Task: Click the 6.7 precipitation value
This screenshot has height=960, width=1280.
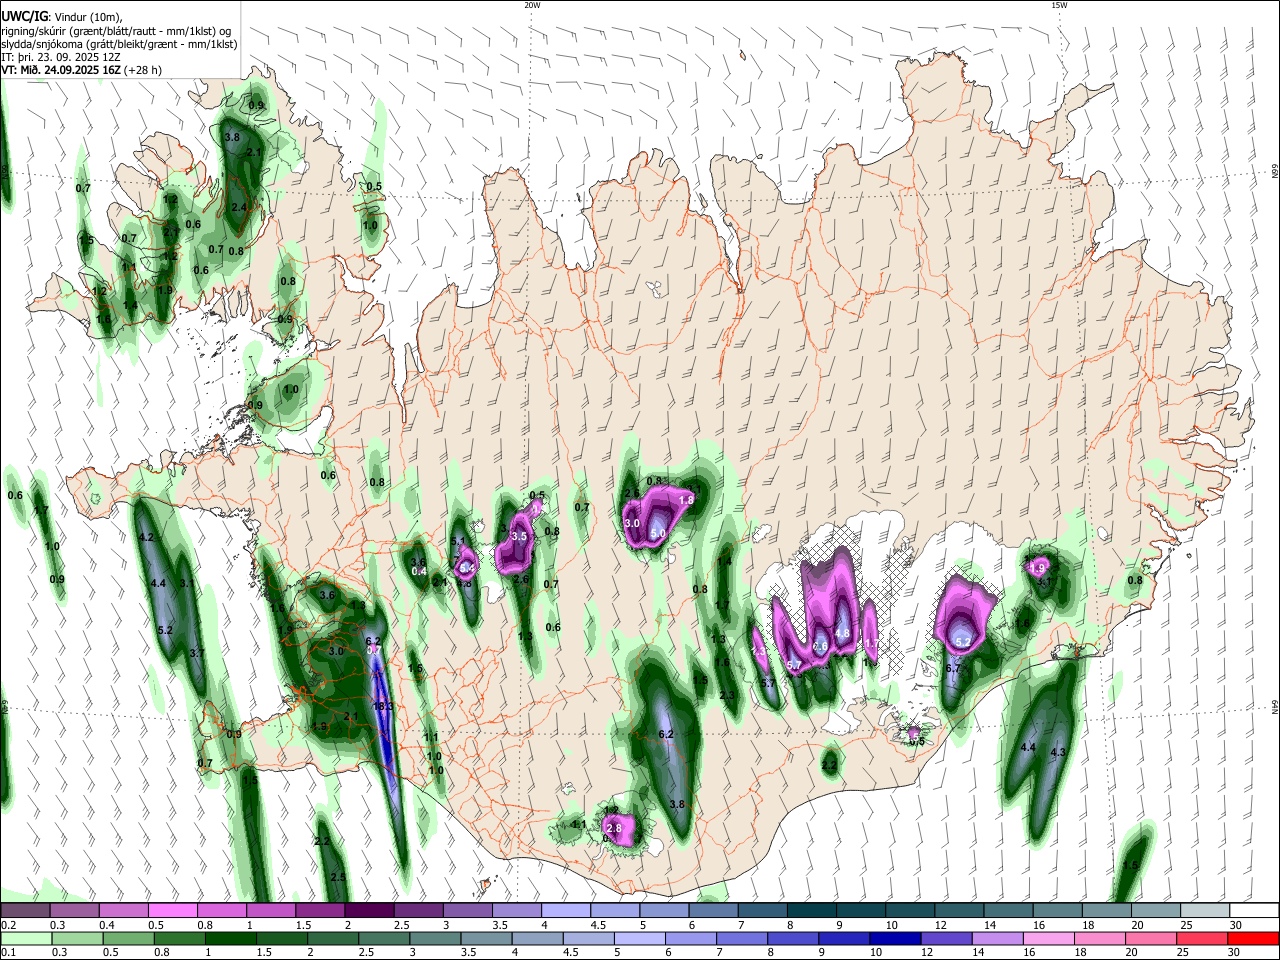Action: (x=953, y=668)
